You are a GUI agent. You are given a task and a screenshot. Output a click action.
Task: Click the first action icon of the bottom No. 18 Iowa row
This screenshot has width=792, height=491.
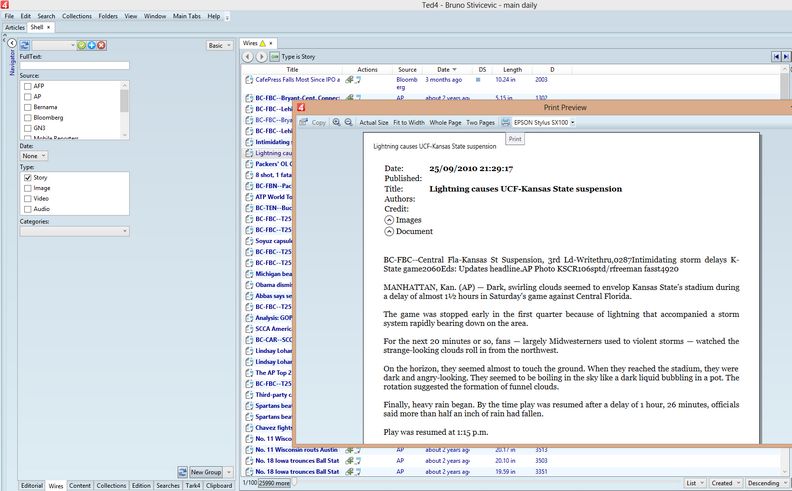(349, 471)
